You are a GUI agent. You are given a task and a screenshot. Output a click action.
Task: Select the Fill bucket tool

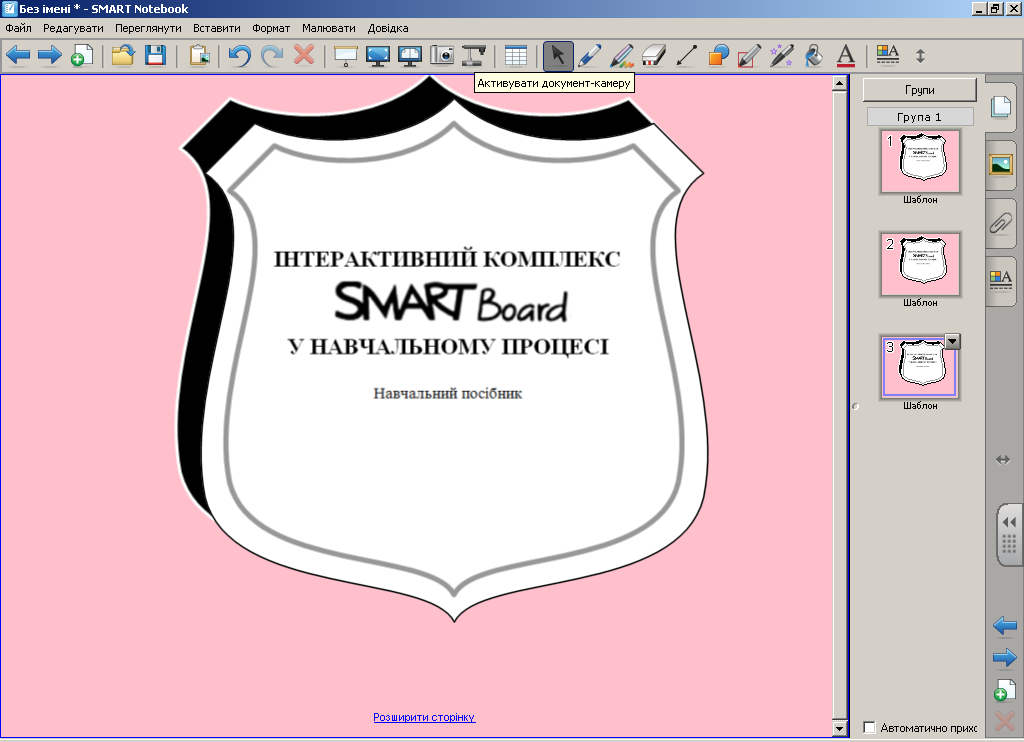(x=814, y=56)
